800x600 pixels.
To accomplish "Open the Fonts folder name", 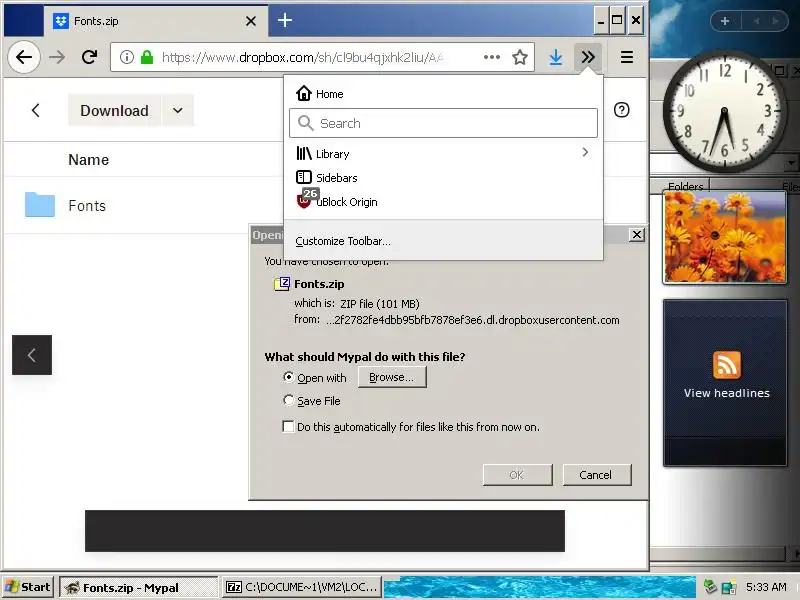I will pyautogui.click(x=87, y=206).
